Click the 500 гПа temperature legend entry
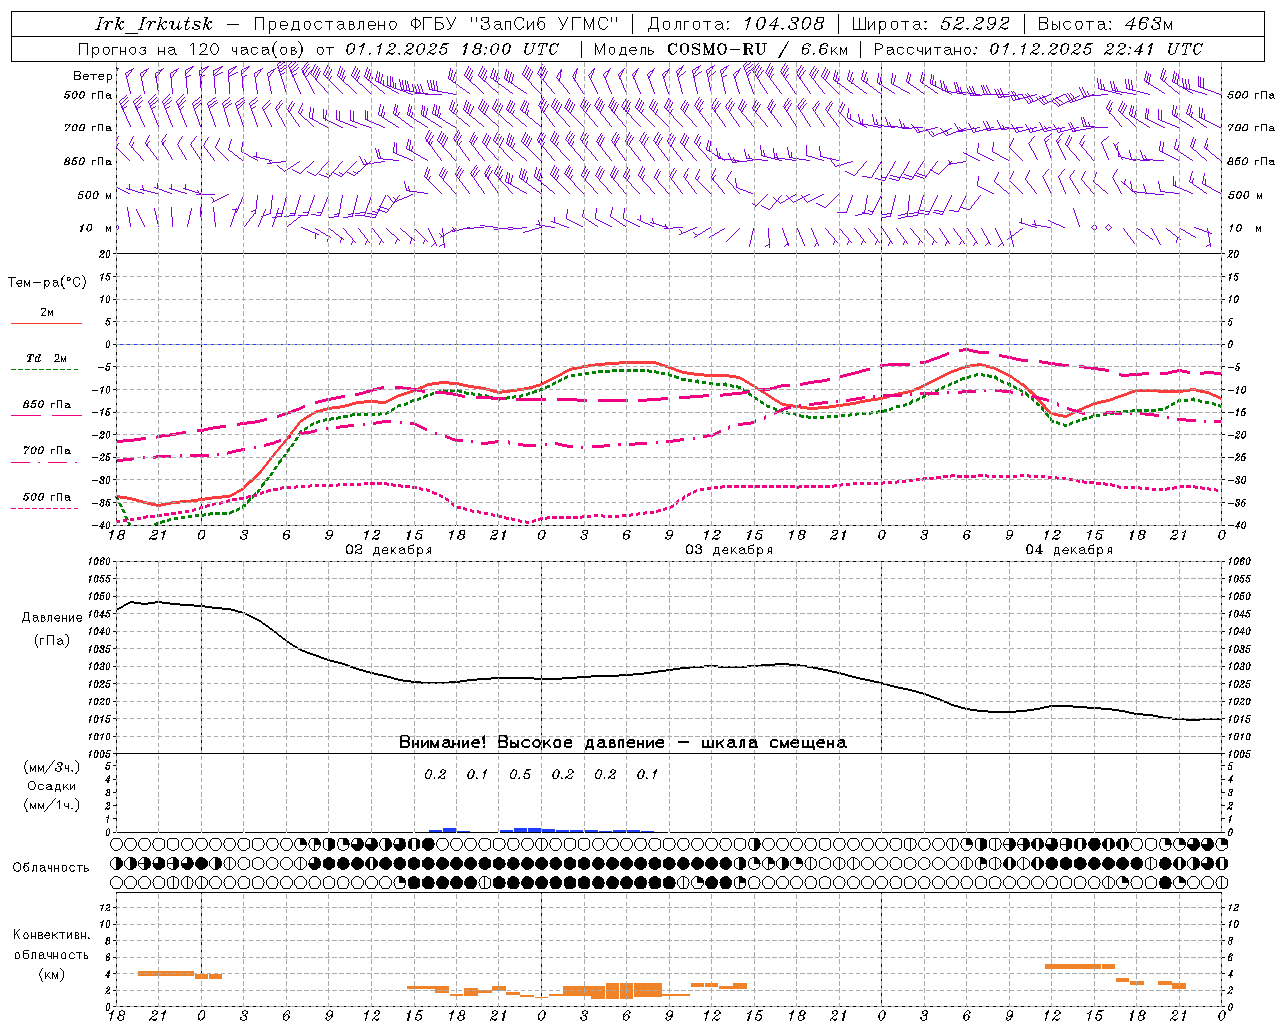The image size is (1280, 1024). click(46, 501)
